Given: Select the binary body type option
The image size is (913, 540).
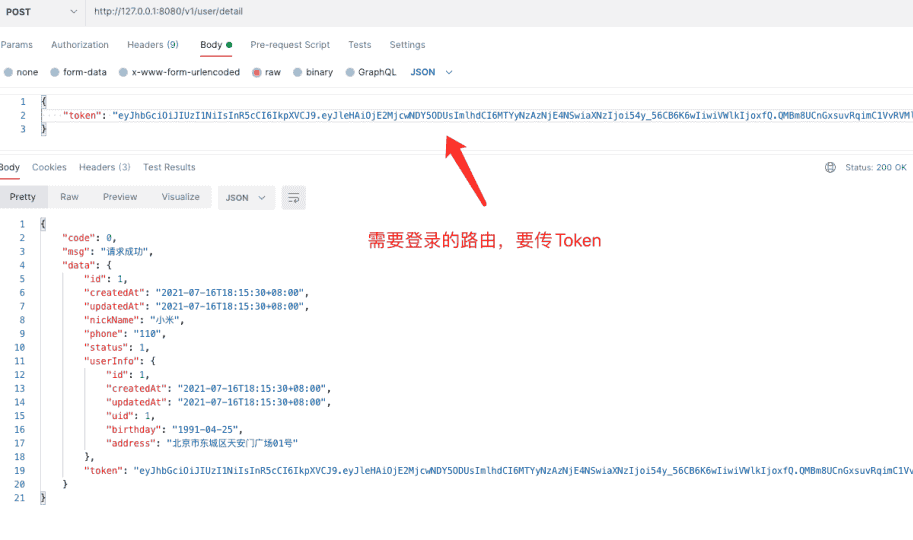Looking at the screenshot, I should click(298, 73).
